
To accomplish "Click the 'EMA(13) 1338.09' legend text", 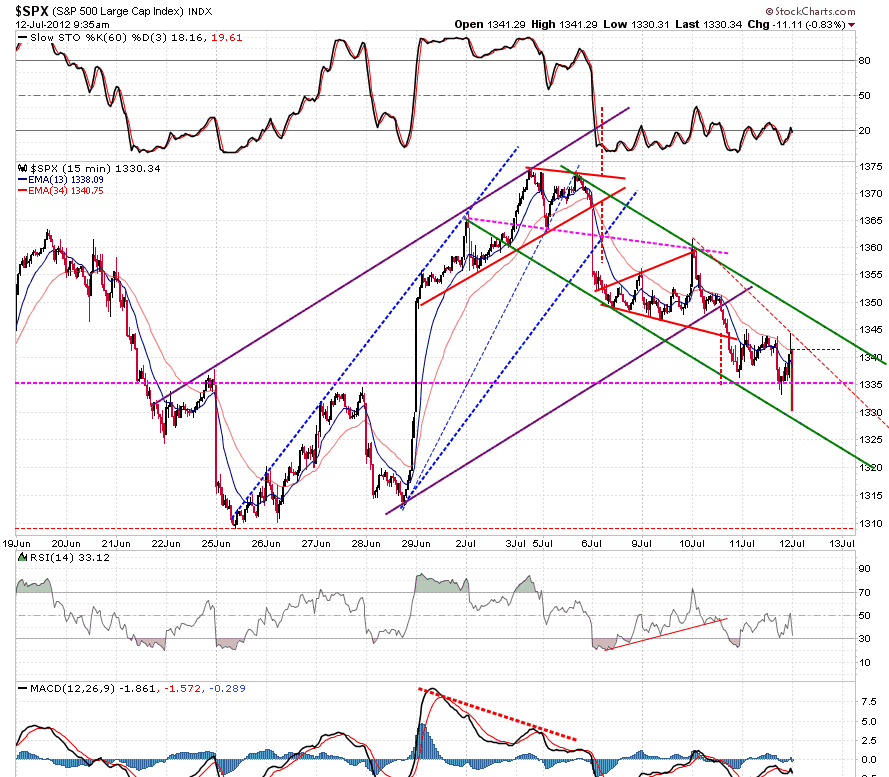I will click(66, 180).
